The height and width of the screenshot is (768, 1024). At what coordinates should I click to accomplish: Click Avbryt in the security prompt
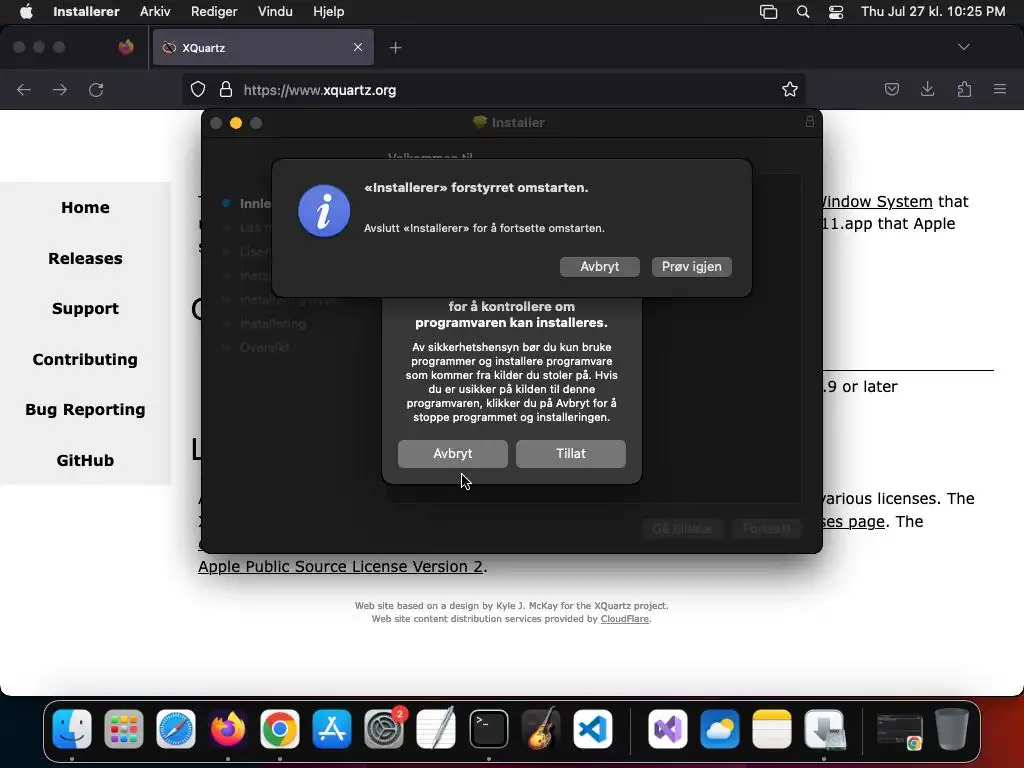pyautogui.click(x=453, y=454)
